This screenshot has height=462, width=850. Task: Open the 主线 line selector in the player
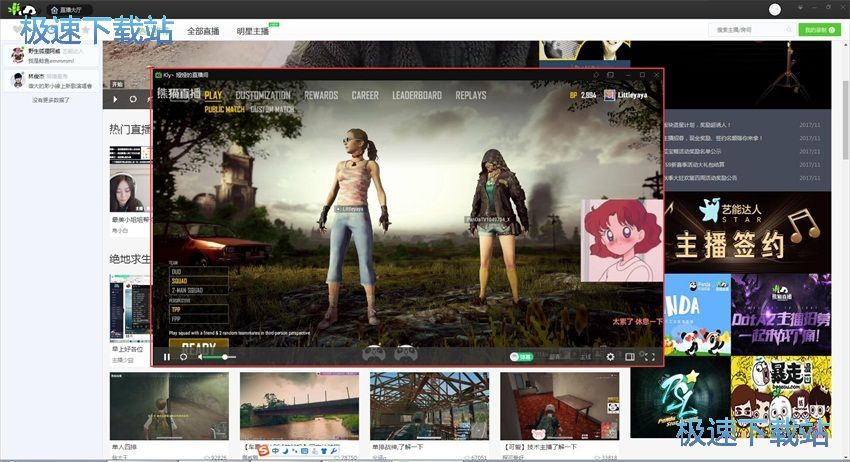[585, 357]
